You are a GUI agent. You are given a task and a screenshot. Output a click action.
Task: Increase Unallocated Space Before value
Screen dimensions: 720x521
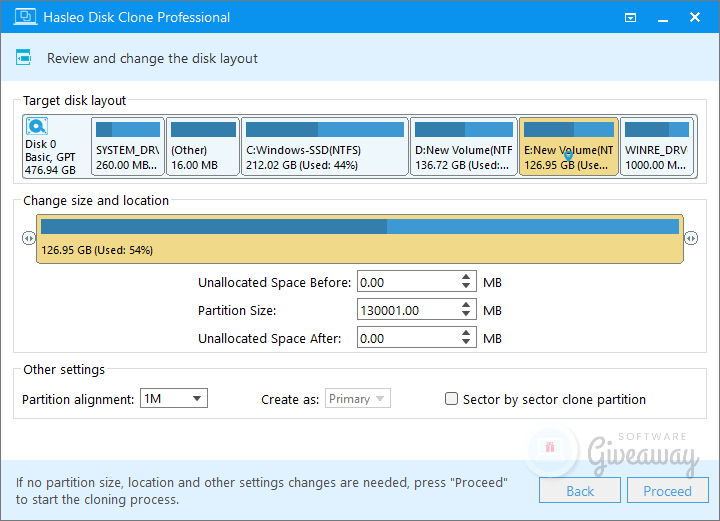466,277
